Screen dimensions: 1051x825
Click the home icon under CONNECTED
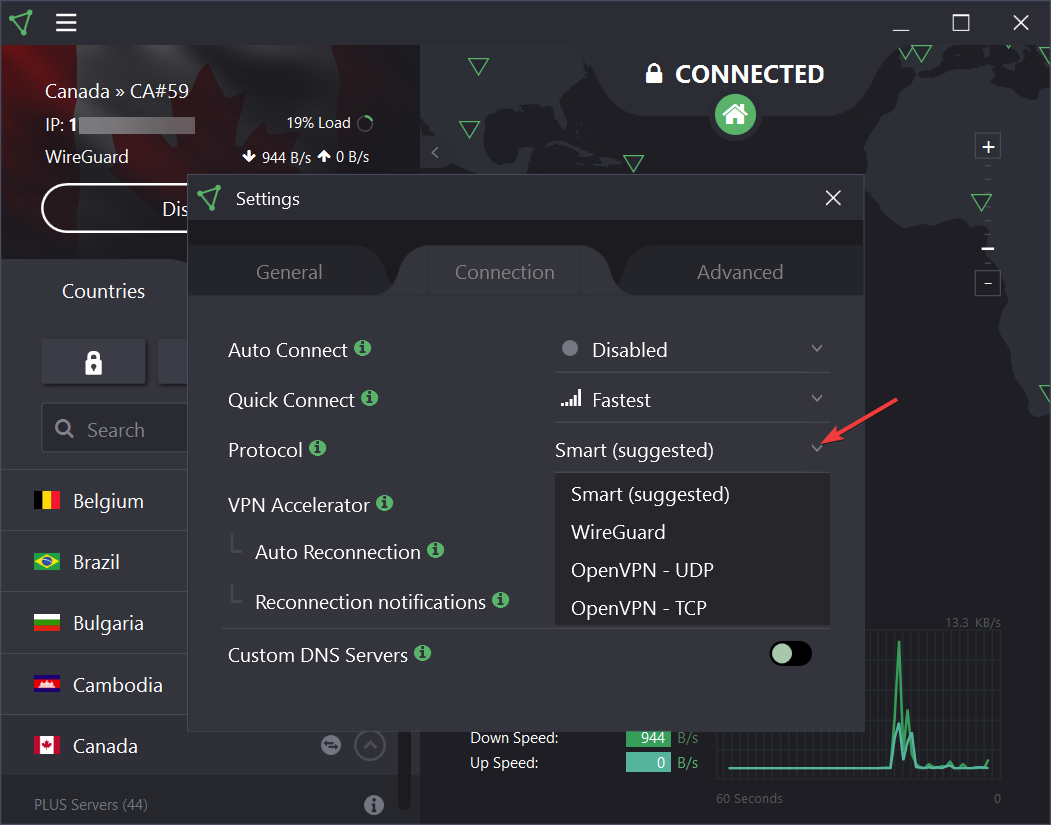click(735, 115)
